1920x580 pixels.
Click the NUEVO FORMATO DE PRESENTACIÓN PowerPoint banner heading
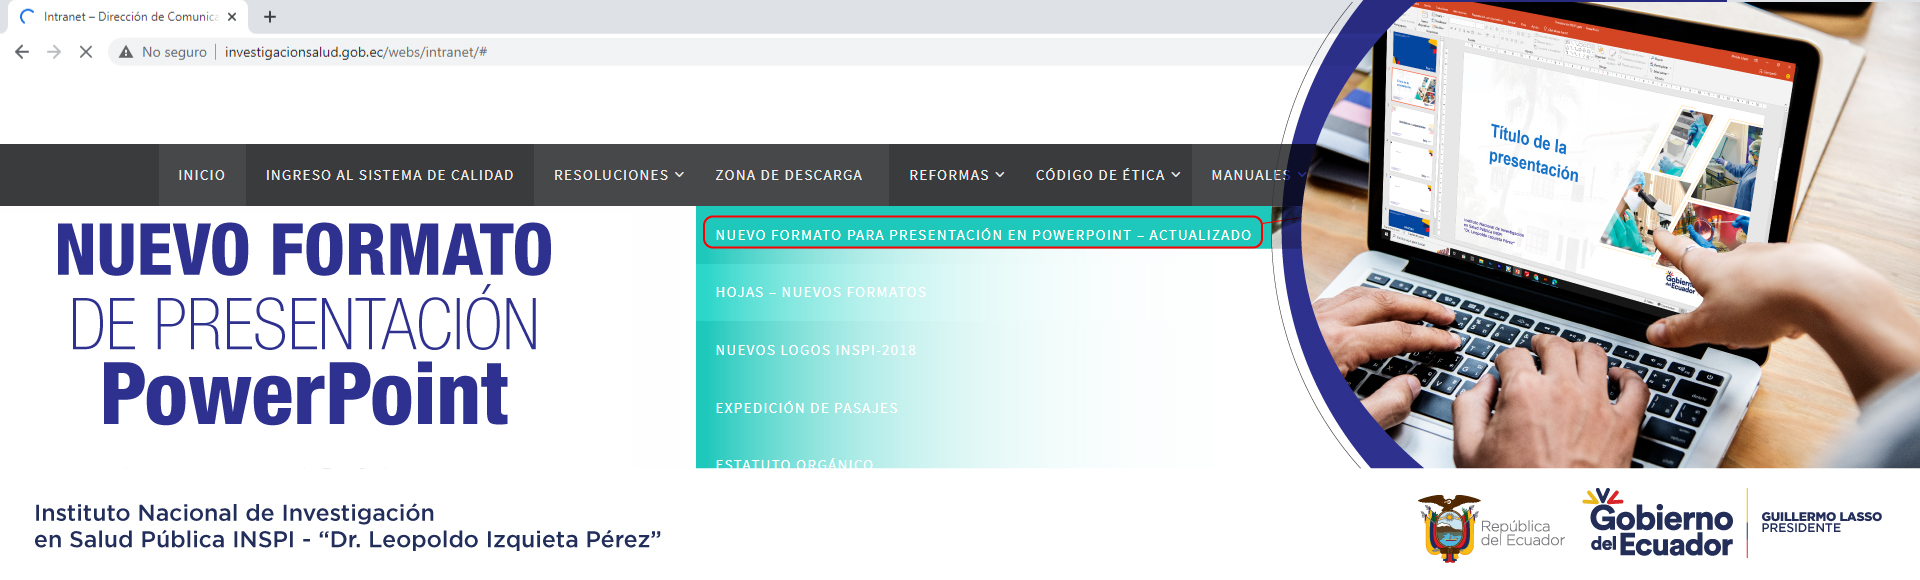click(304, 323)
